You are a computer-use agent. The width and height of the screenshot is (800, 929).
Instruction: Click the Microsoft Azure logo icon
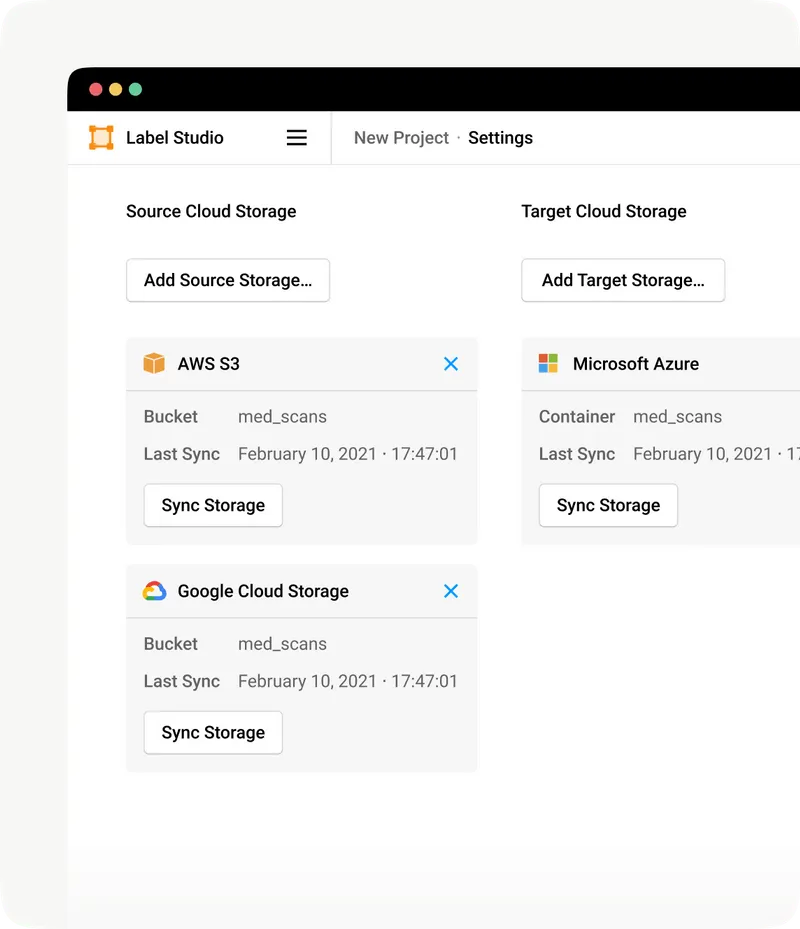tap(548, 364)
